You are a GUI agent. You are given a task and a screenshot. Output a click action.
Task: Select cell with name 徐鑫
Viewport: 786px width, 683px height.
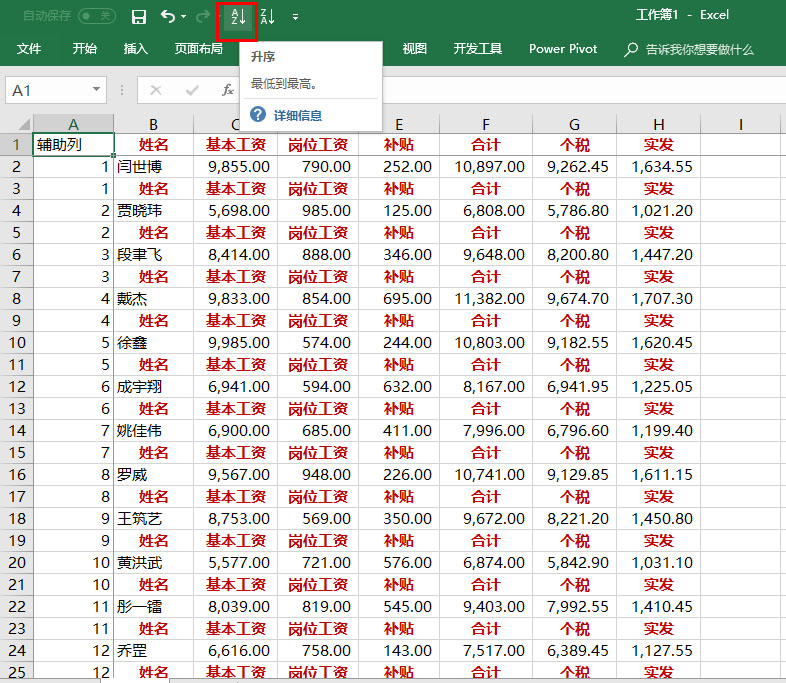pos(153,343)
